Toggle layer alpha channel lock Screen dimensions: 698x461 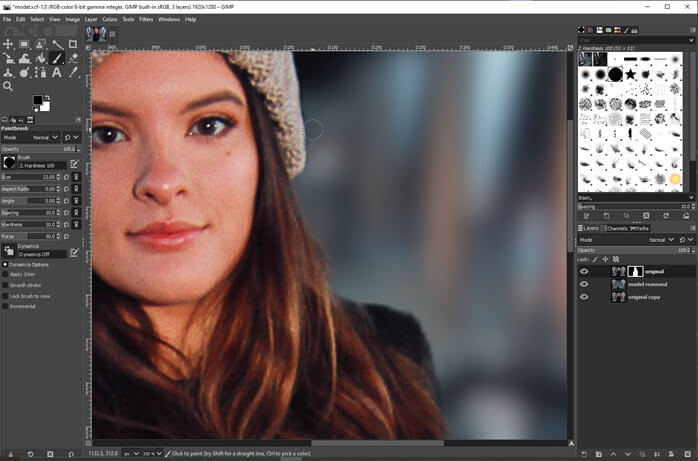click(616, 259)
